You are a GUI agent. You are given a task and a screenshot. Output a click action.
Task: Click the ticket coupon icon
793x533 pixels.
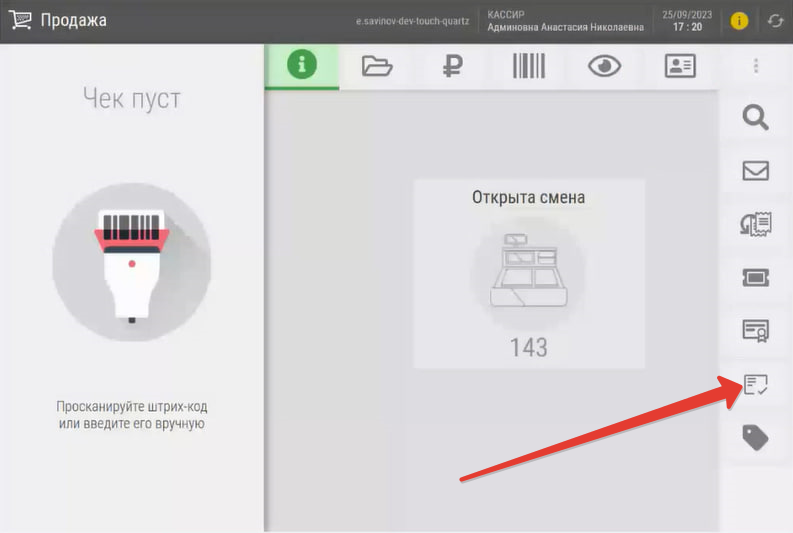[x=756, y=278]
